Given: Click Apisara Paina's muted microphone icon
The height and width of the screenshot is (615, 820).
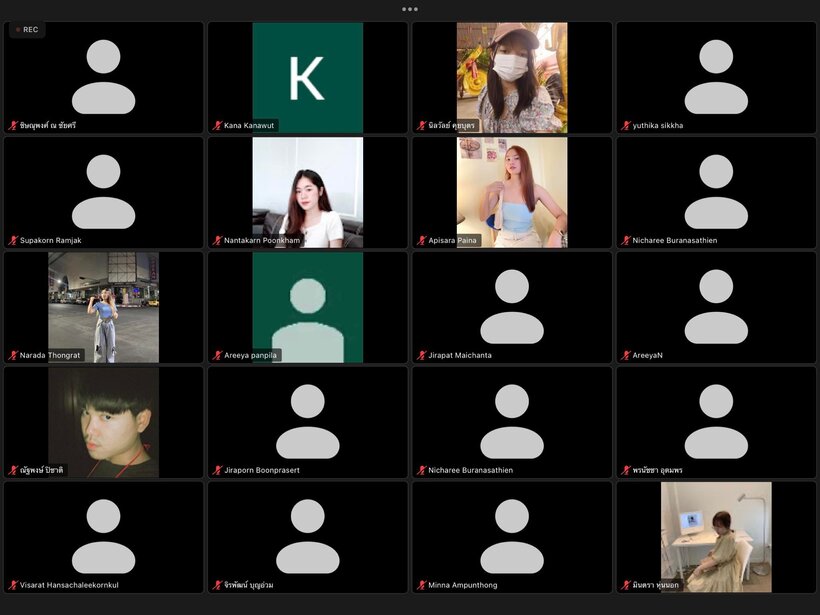Looking at the screenshot, I should [x=422, y=241].
